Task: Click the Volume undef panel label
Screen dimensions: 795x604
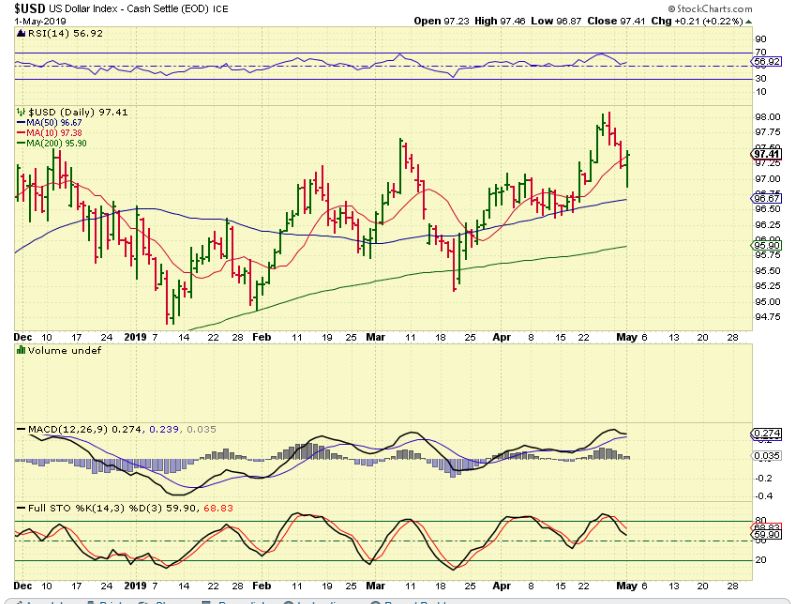Action: (x=64, y=350)
